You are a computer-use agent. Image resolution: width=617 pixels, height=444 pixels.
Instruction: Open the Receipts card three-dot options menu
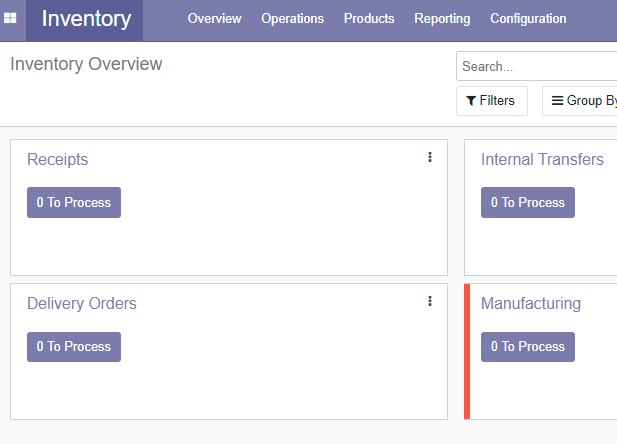tap(430, 157)
